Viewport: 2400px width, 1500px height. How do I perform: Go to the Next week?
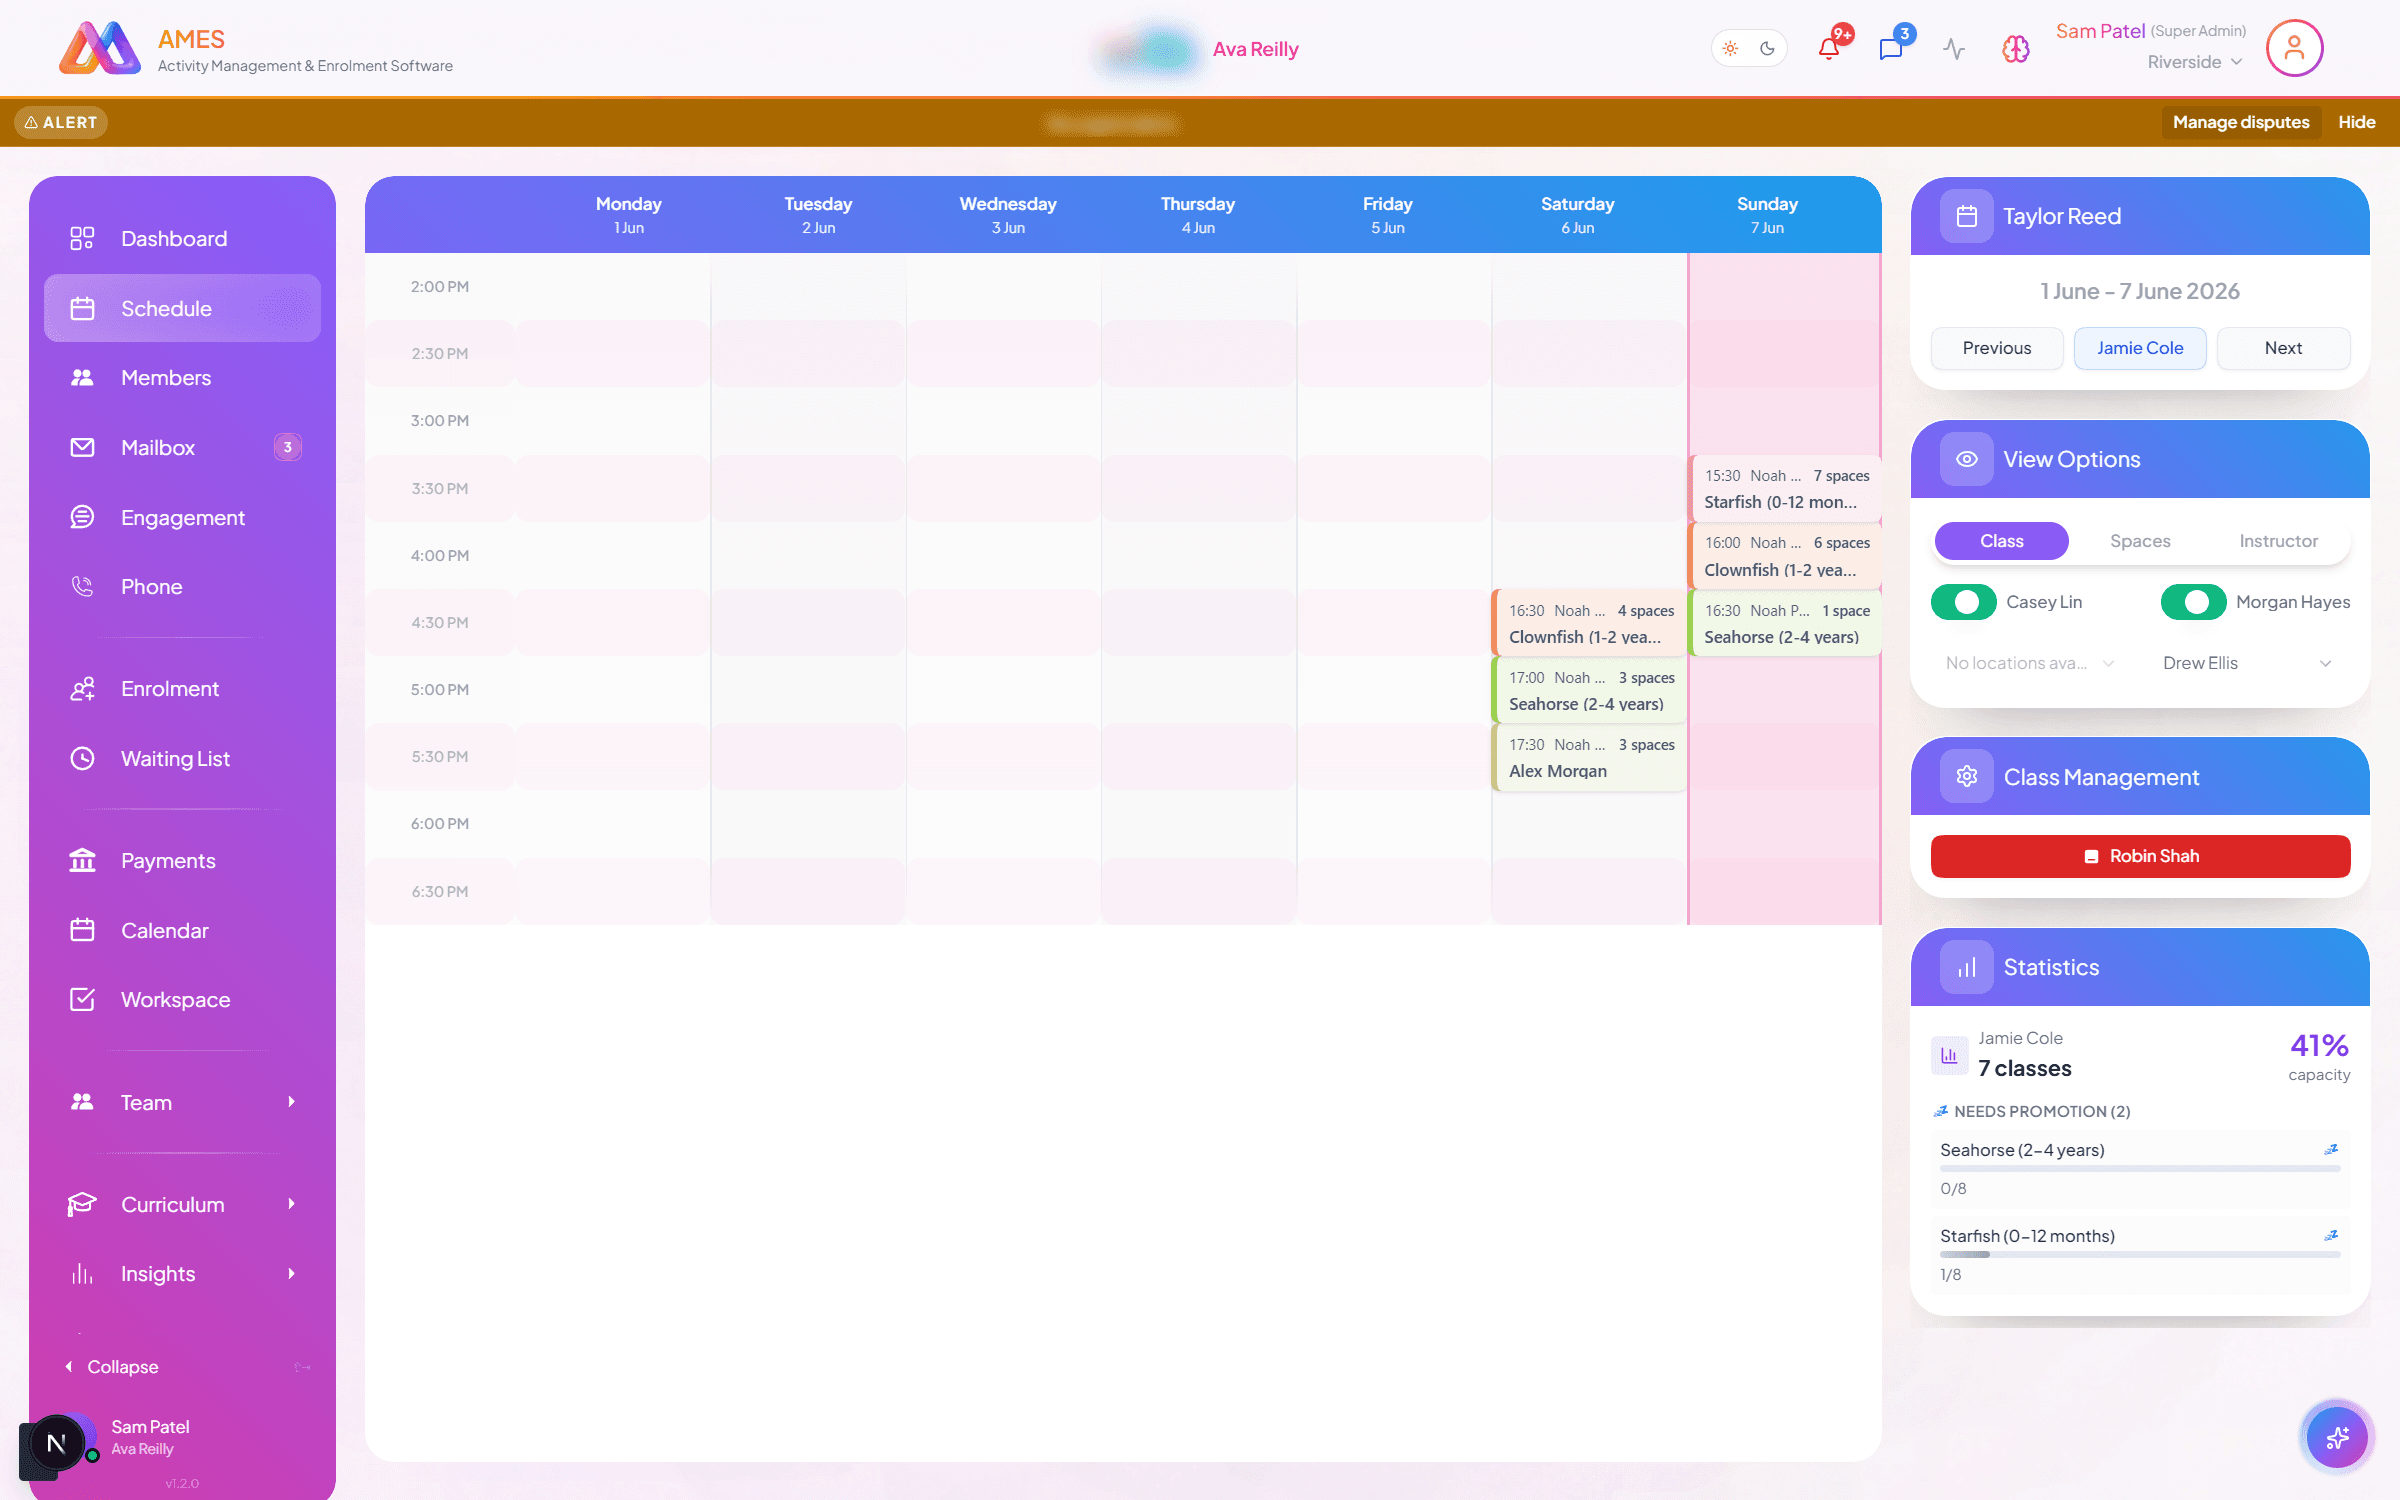point(2283,348)
